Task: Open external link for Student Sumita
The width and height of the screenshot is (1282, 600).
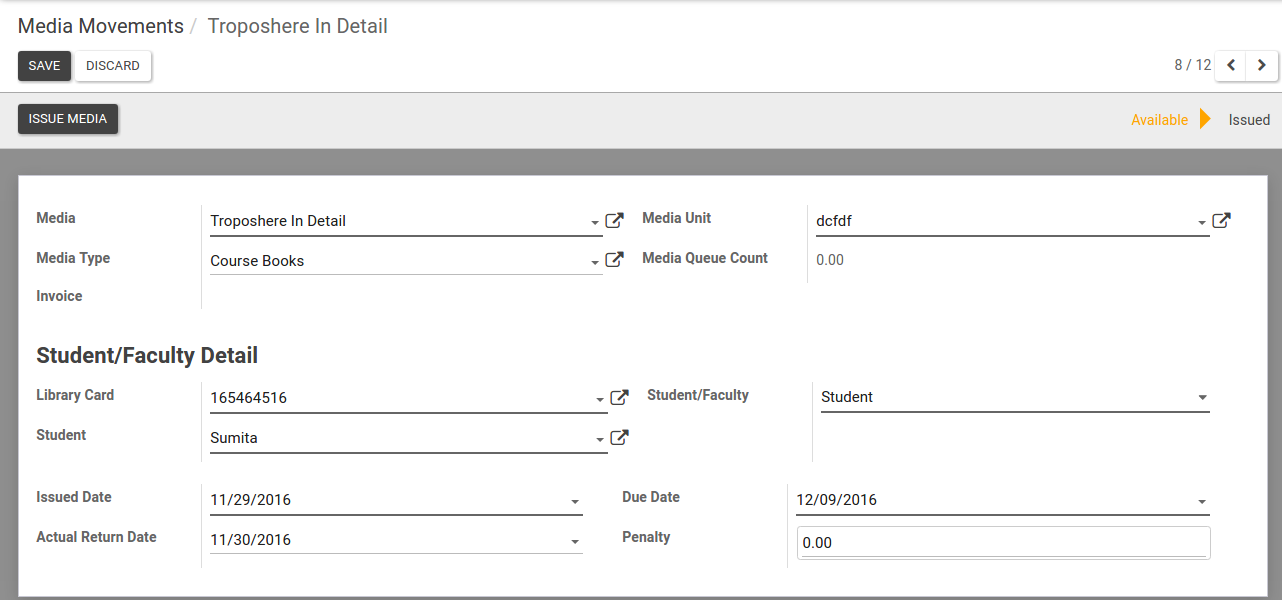Action: (x=620, y=437)
